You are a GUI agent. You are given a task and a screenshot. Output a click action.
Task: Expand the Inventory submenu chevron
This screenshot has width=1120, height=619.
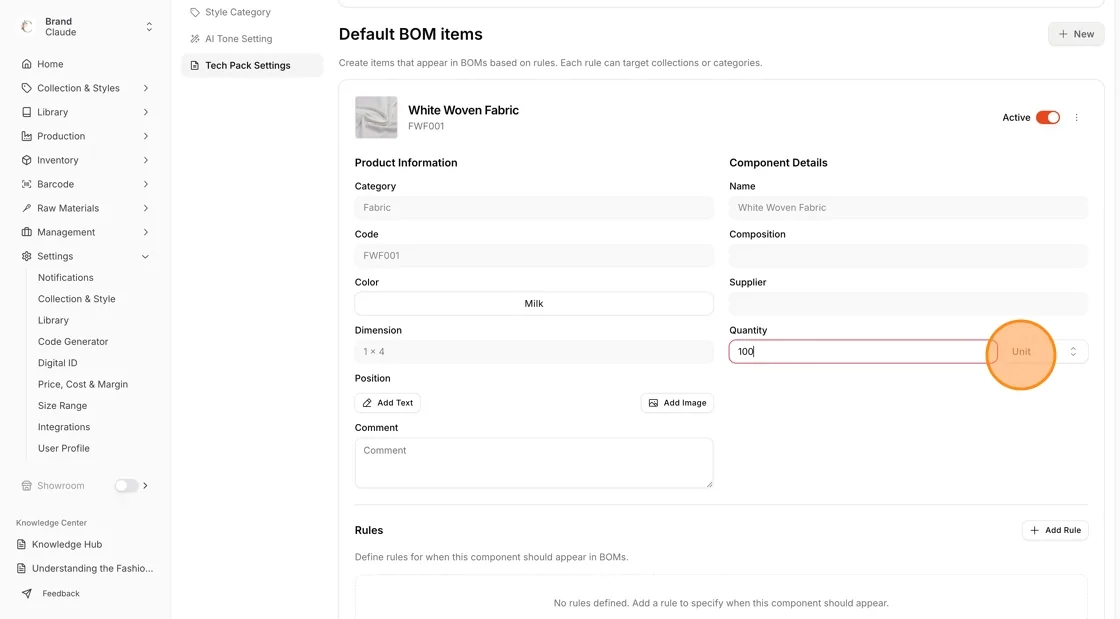pos(146,160)
